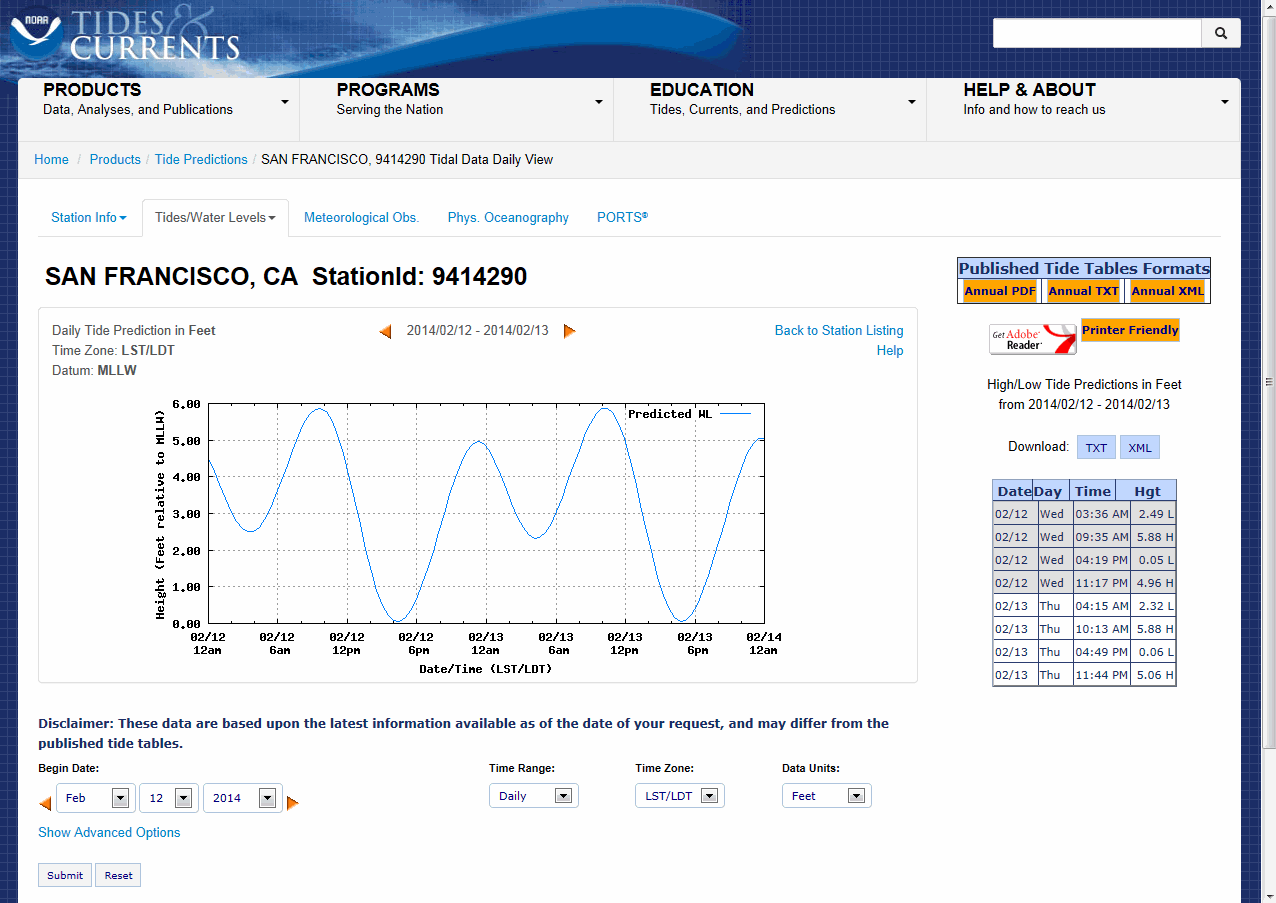This screenshot has height=903, width=1276.
Task: Focus the site search input field
Action: (1096, 33)
